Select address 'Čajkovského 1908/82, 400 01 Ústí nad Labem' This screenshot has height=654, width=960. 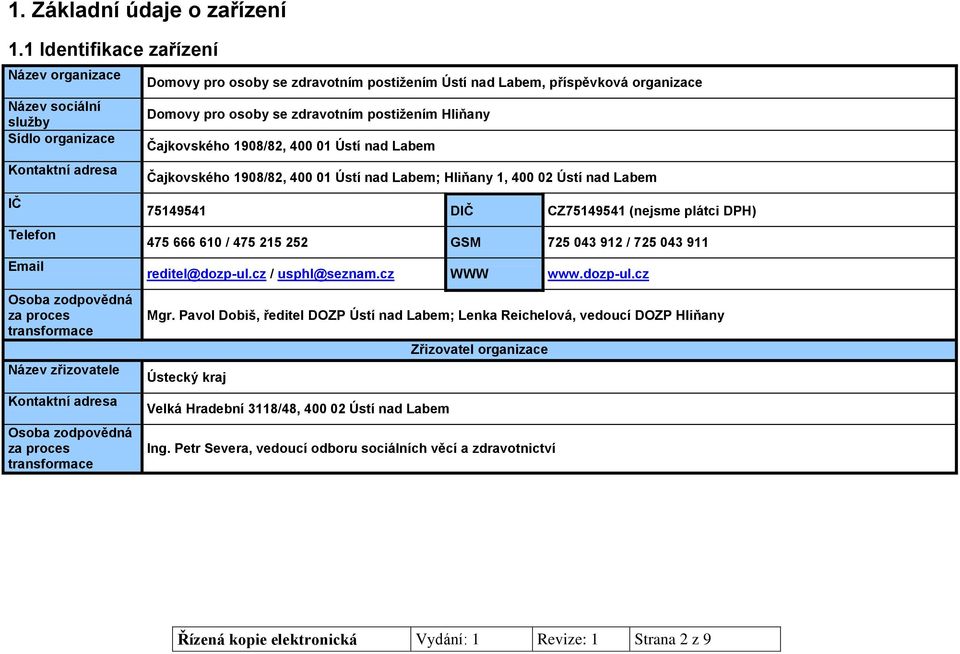291,146
